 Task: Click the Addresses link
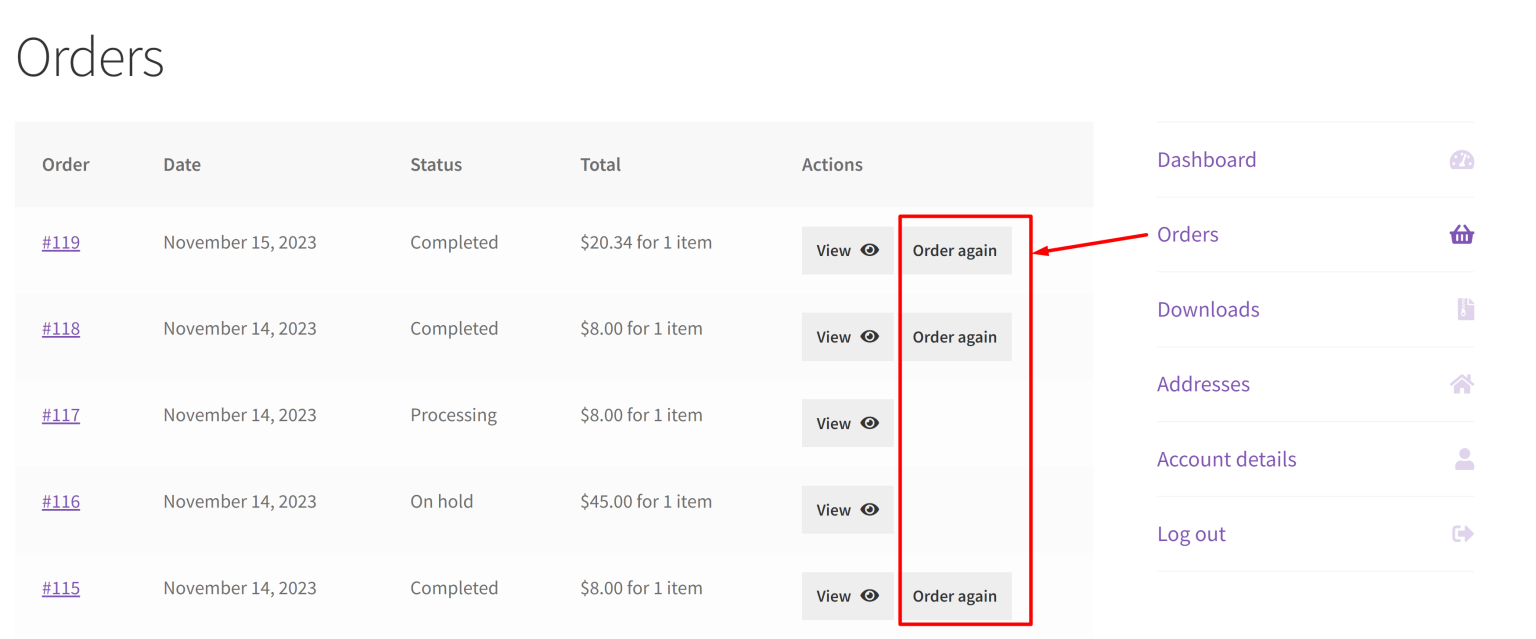click(1203, 384)
